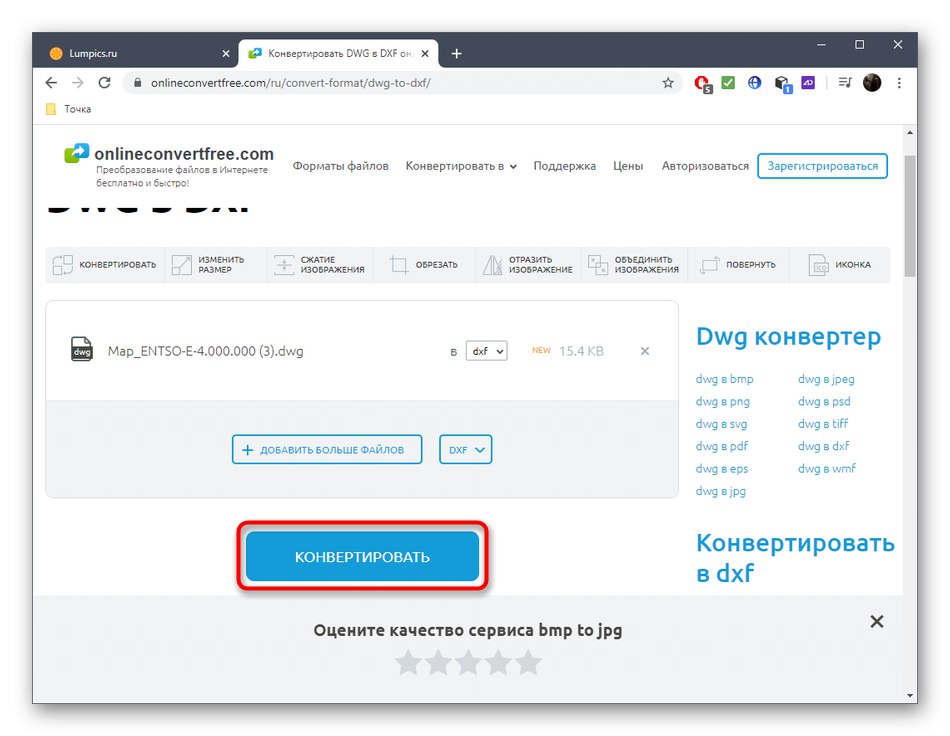Open the purple extension icon
Screen dimensions: 950x736
[x=808, y=82]
